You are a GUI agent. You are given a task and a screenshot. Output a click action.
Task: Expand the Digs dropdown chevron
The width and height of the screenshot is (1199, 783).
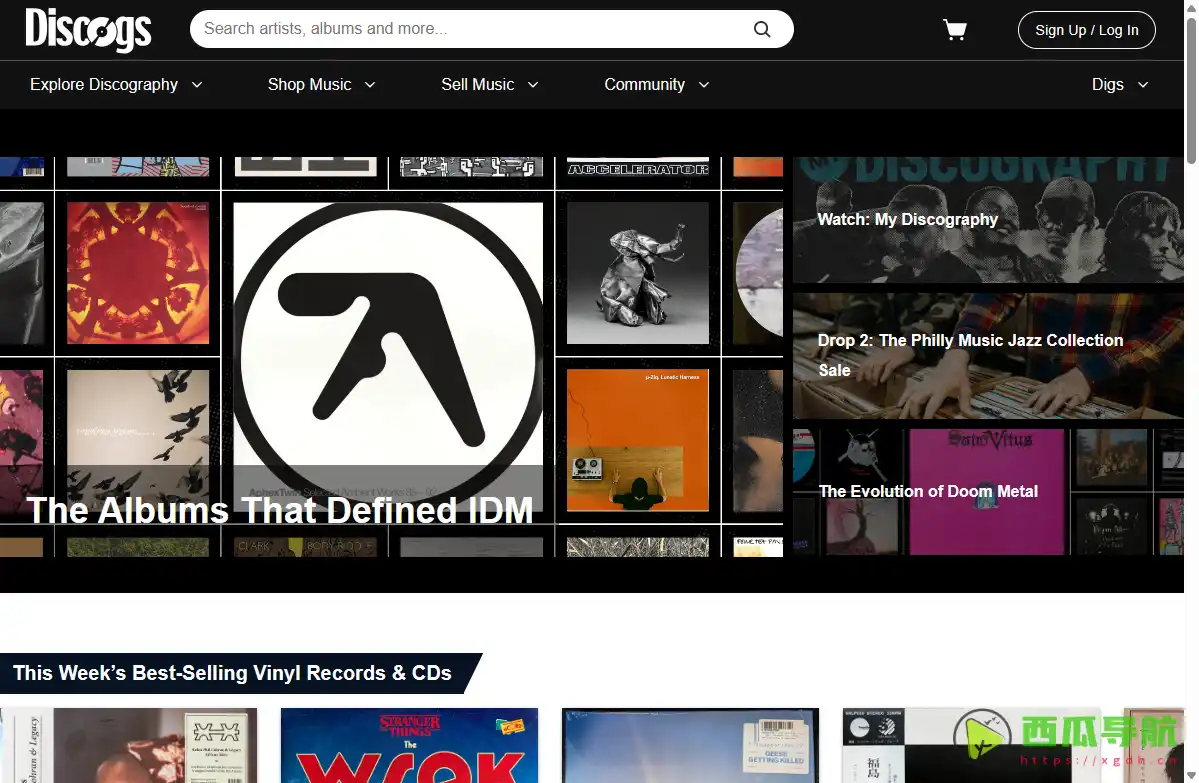click(1143, 85)
